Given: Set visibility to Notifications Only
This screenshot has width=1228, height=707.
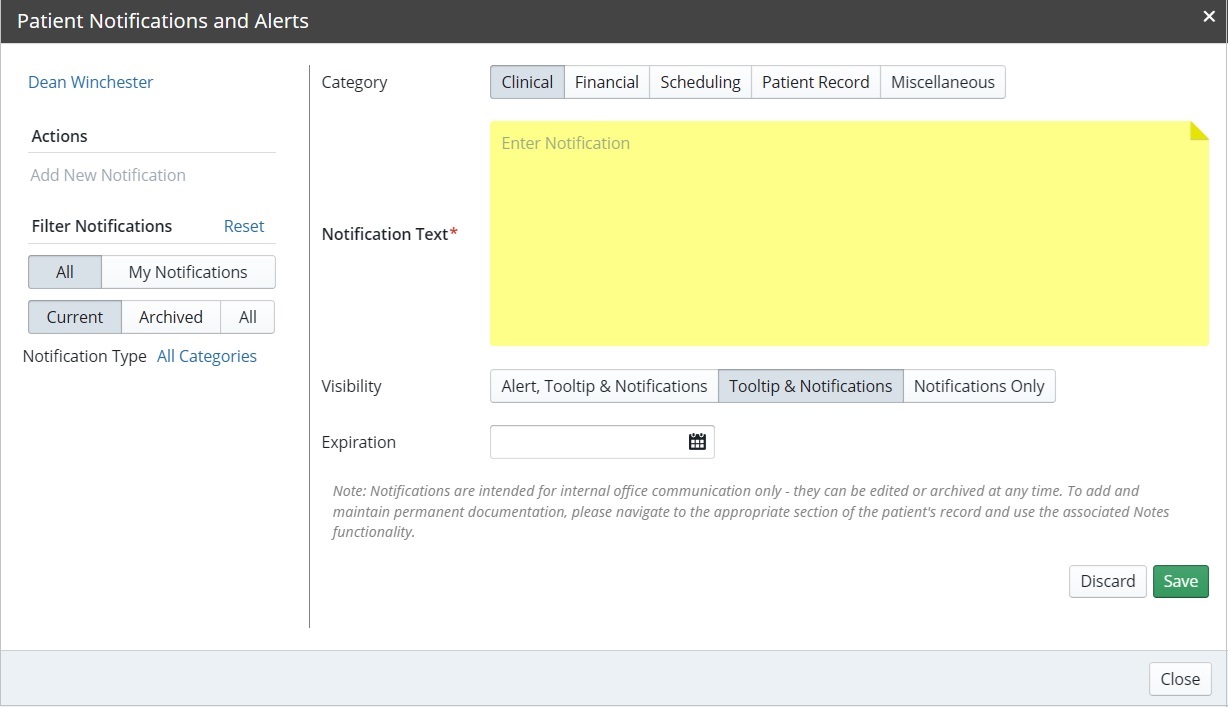Looking at the screenshot, I should click(x=979, y=386).
